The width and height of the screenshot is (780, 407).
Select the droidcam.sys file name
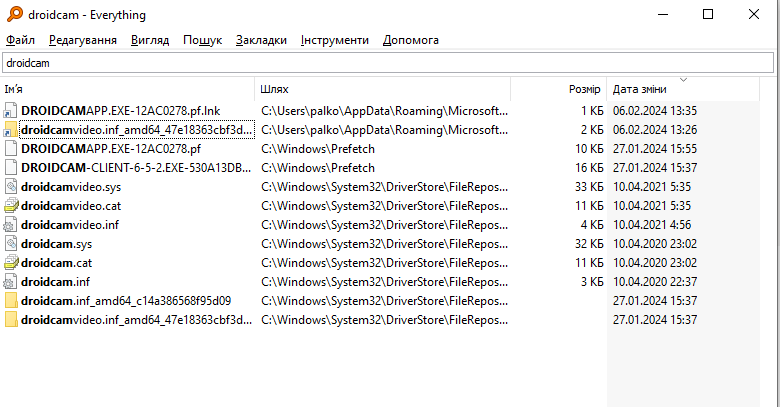57,244
